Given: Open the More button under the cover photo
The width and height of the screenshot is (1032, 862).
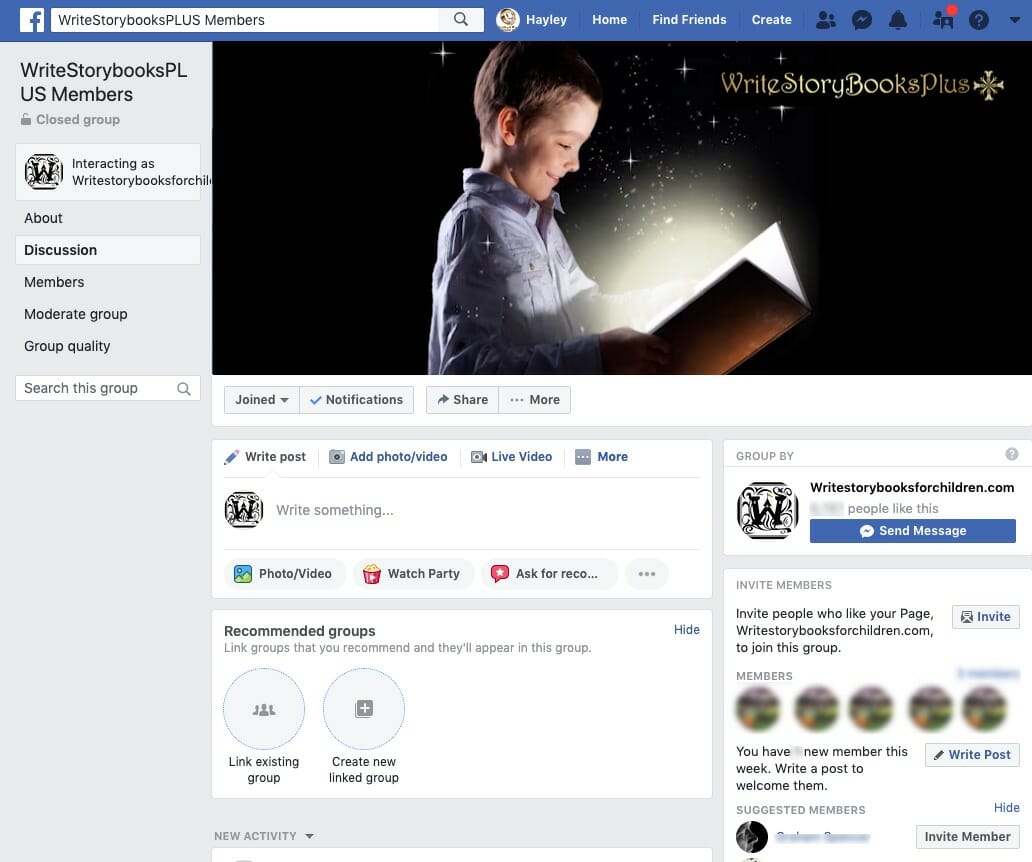Looking at the screenshot, I should (x=534, y=400).
